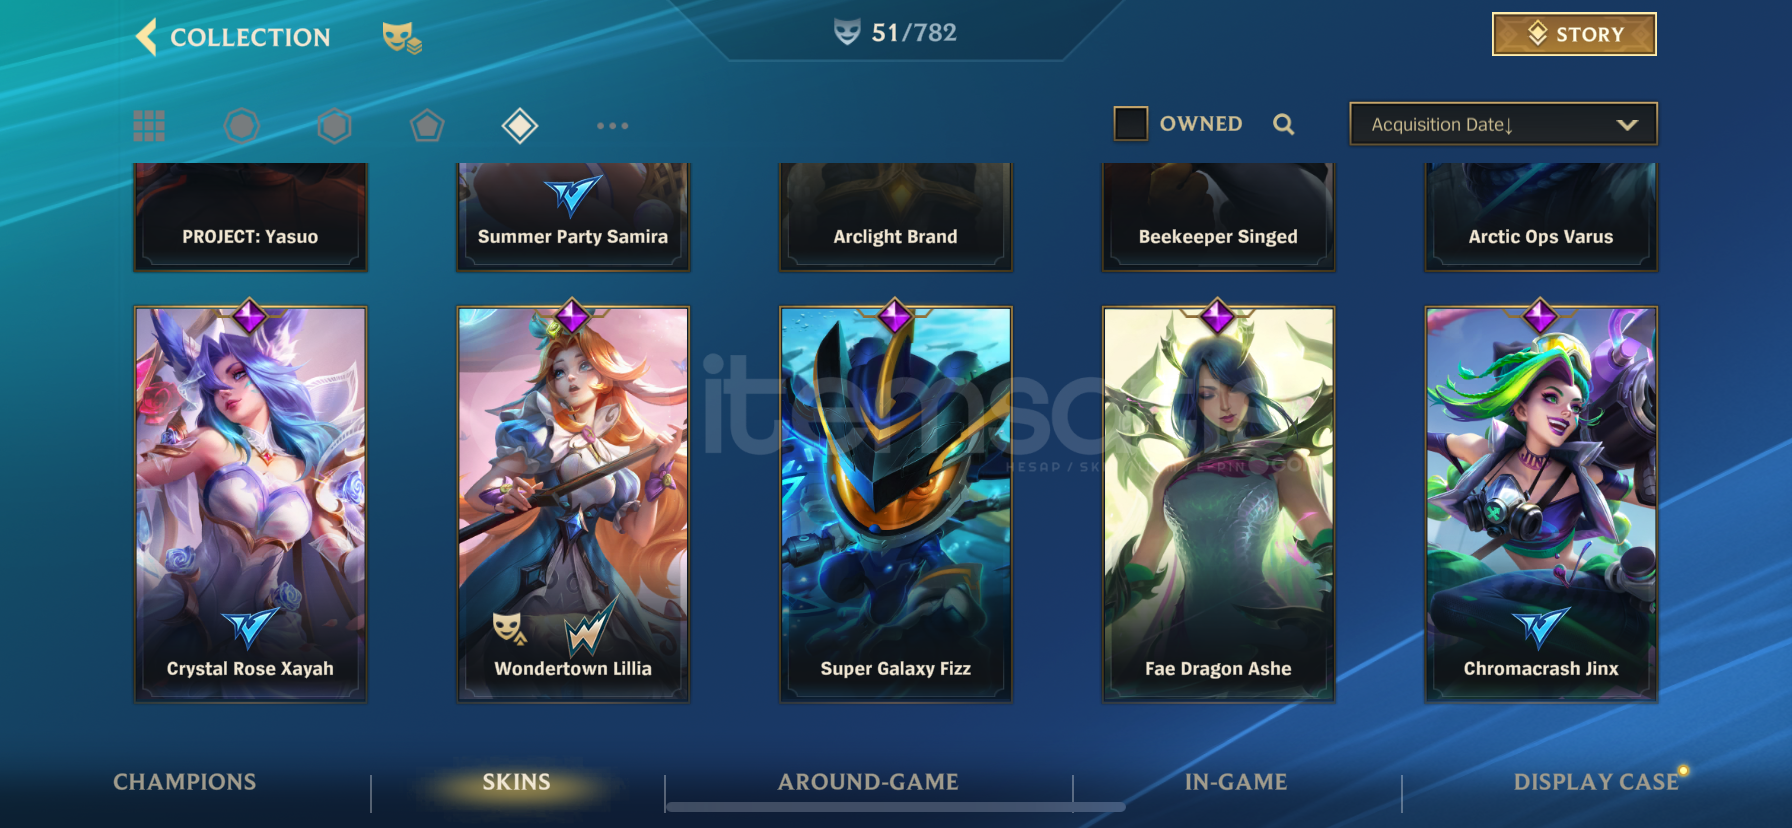Expand the Acquisition Date sort dropdown
1792x828 pixels.
click(1503, 124)
